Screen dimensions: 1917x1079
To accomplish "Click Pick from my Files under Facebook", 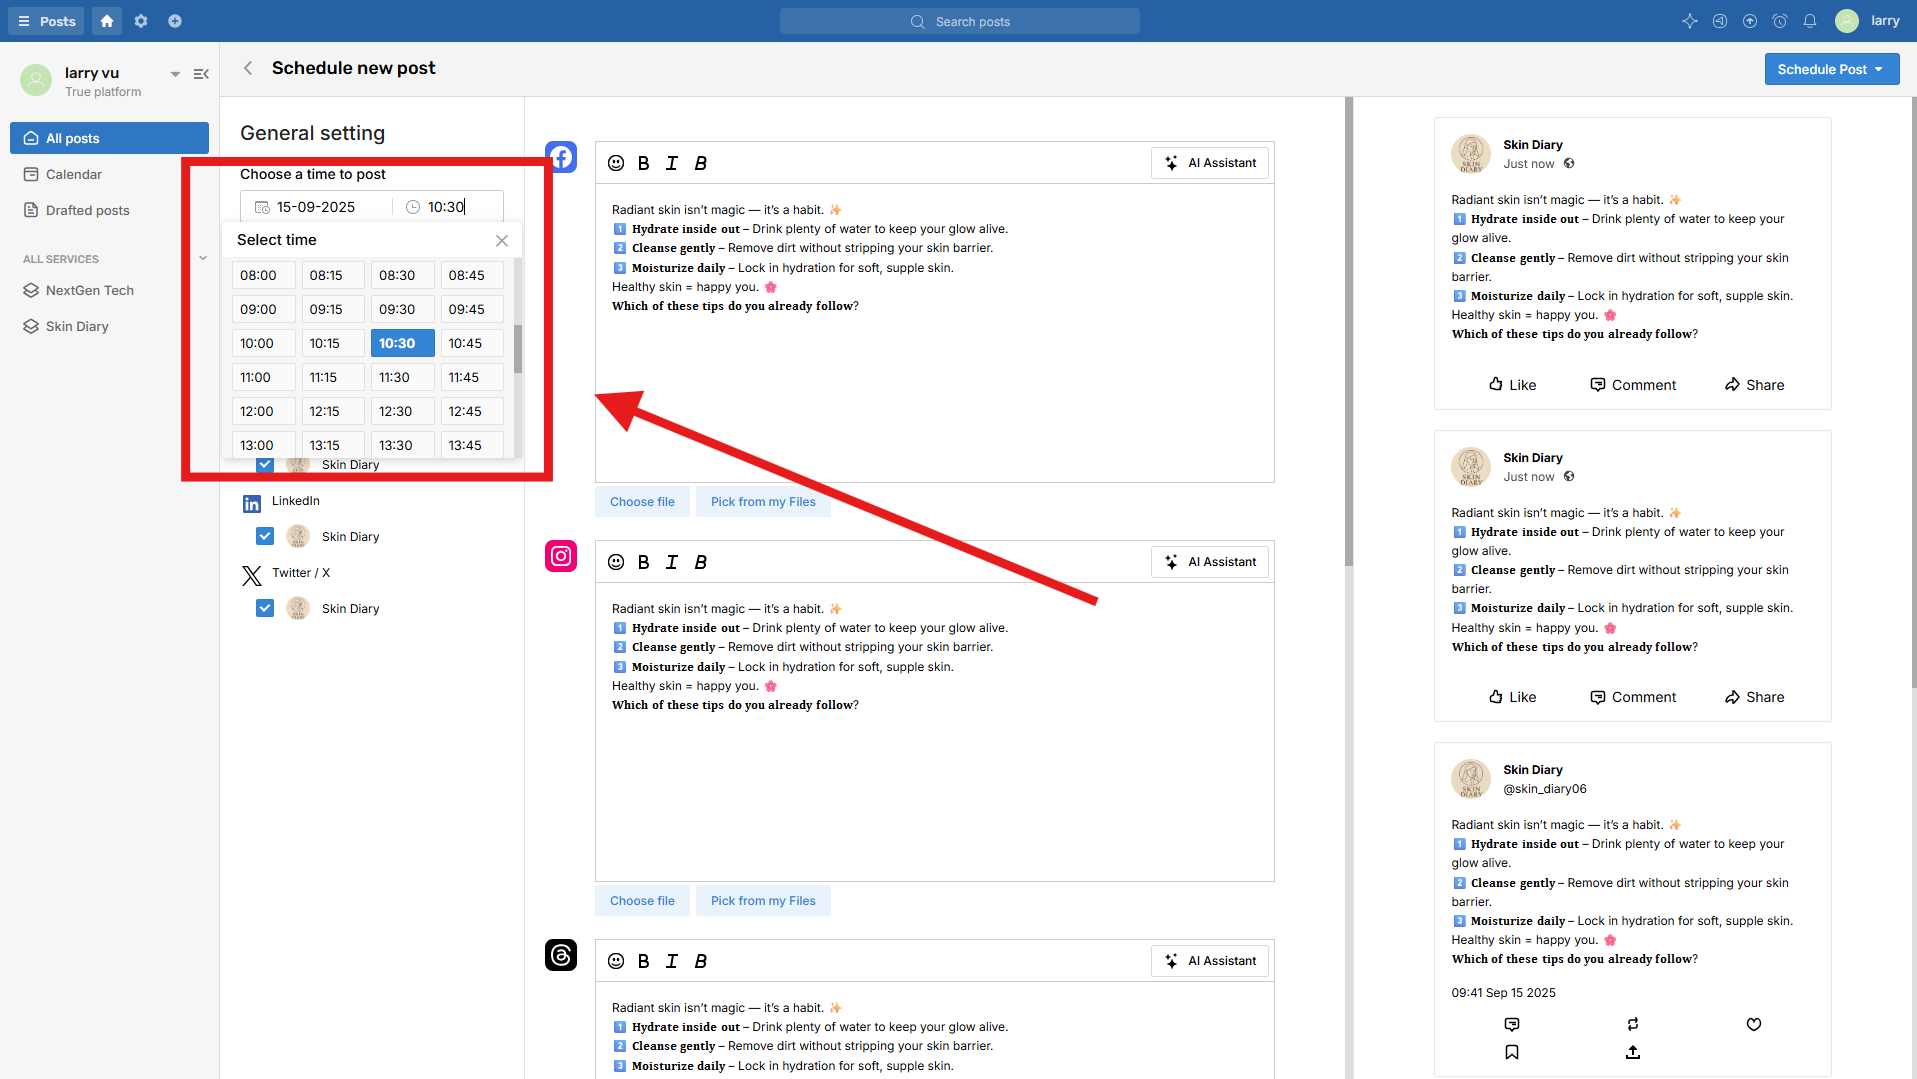I will click(762, 502).
